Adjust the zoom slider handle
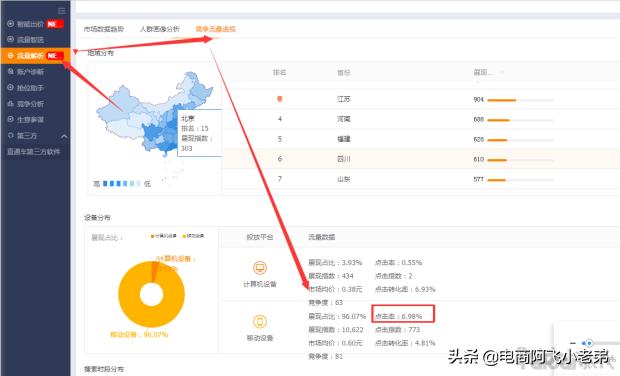The width and height of the screenshot is (620, 376). coord(589,343)
